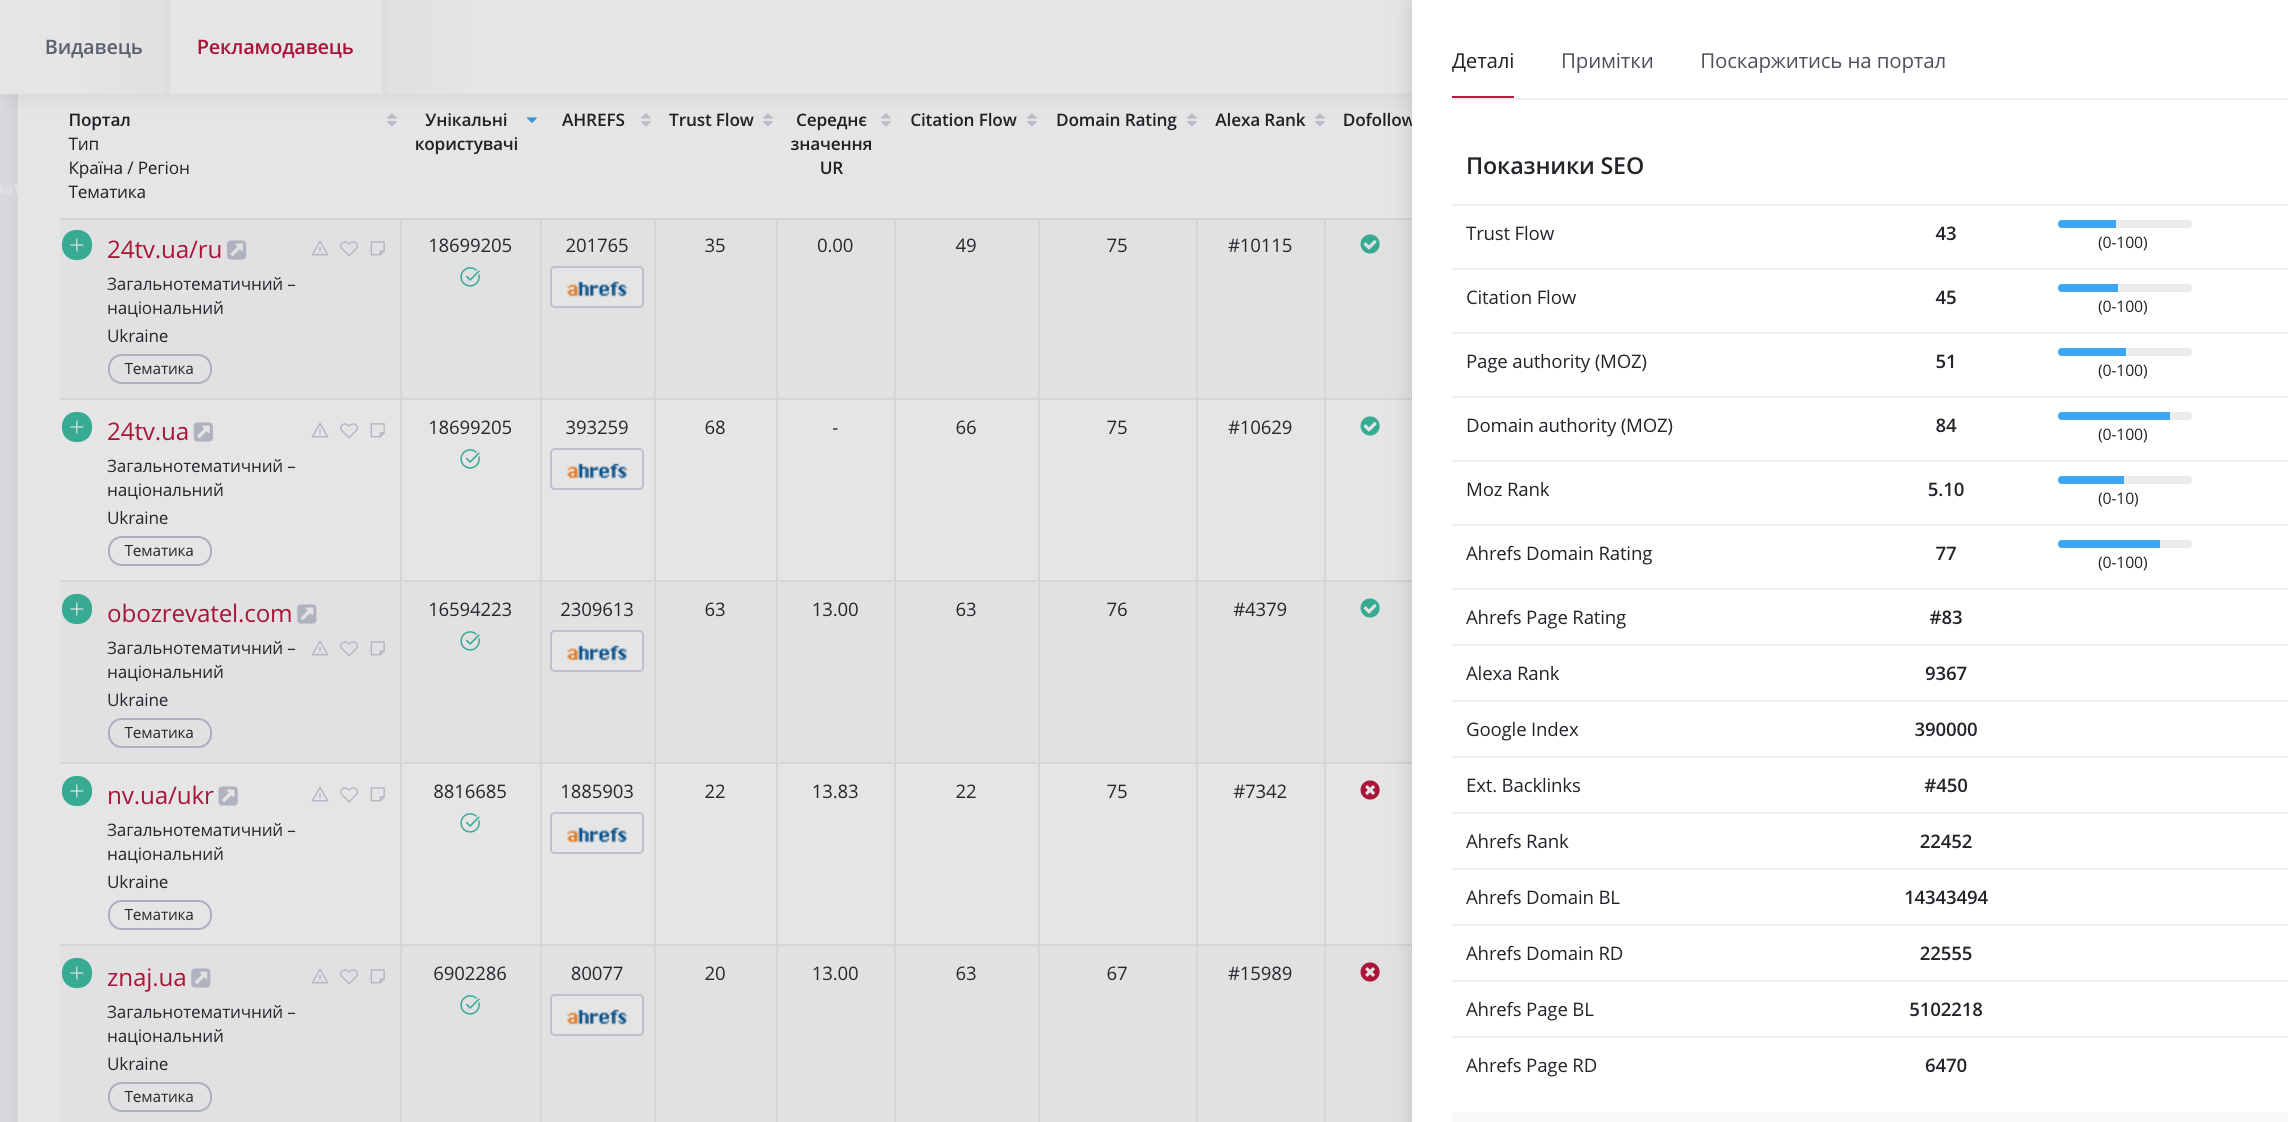This screenshot has height=1122, width=2288.
Task: Add 24tv.ua/ru portal with green plus icon
Action: 77,245
